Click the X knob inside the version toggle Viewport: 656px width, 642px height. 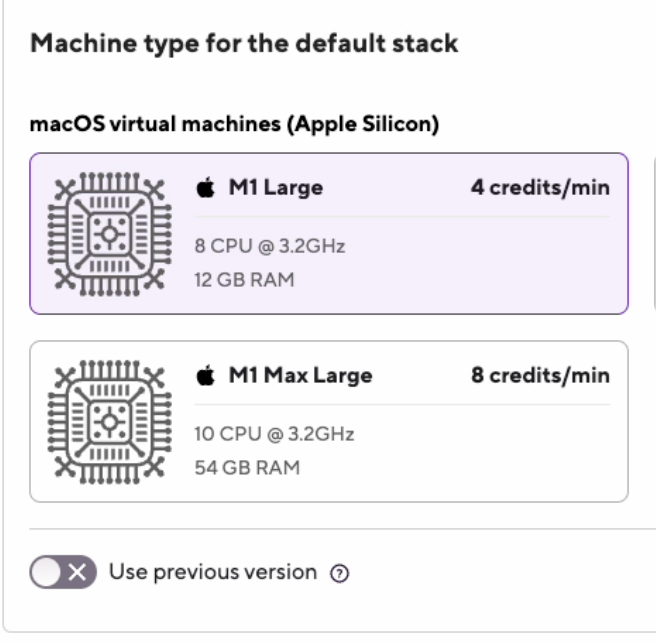pyautogui.click(x=79, y=573)
